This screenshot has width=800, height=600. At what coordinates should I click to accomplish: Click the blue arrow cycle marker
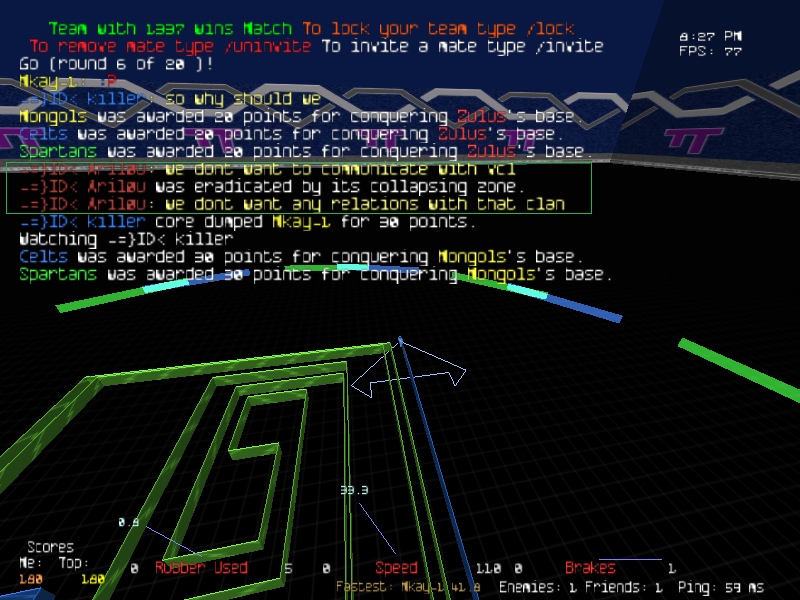pos(408,372)
